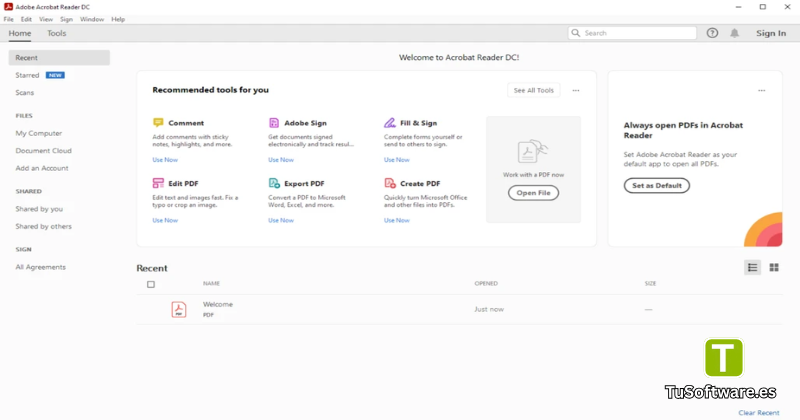
Task: Select Shared by others in sidebar
Action: pyautogui.click(x=43, y=226)
